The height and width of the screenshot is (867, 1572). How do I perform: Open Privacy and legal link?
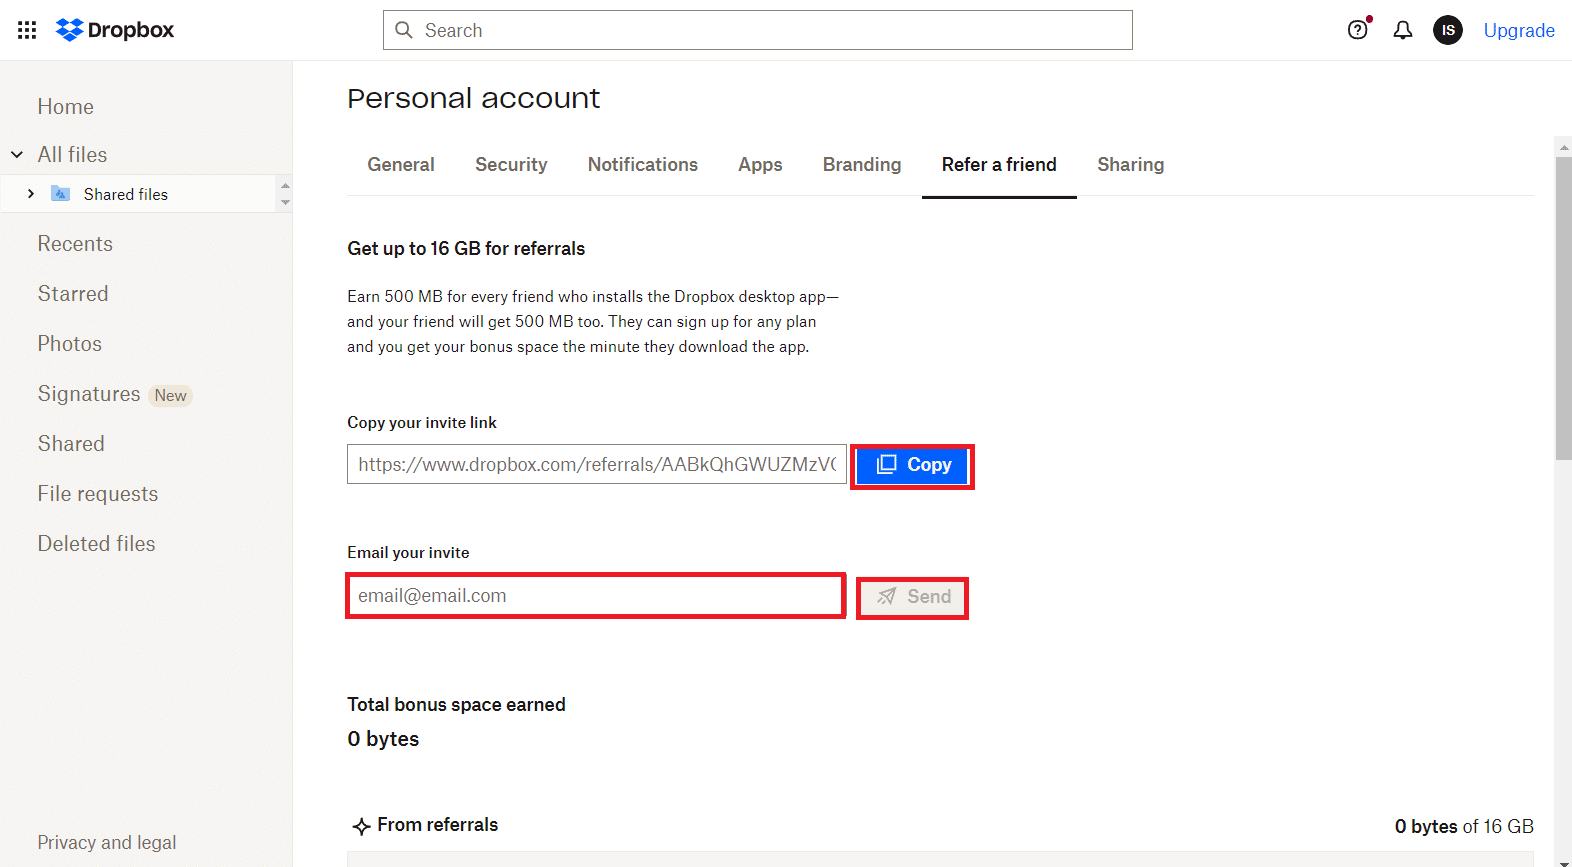tap(107, 843)
